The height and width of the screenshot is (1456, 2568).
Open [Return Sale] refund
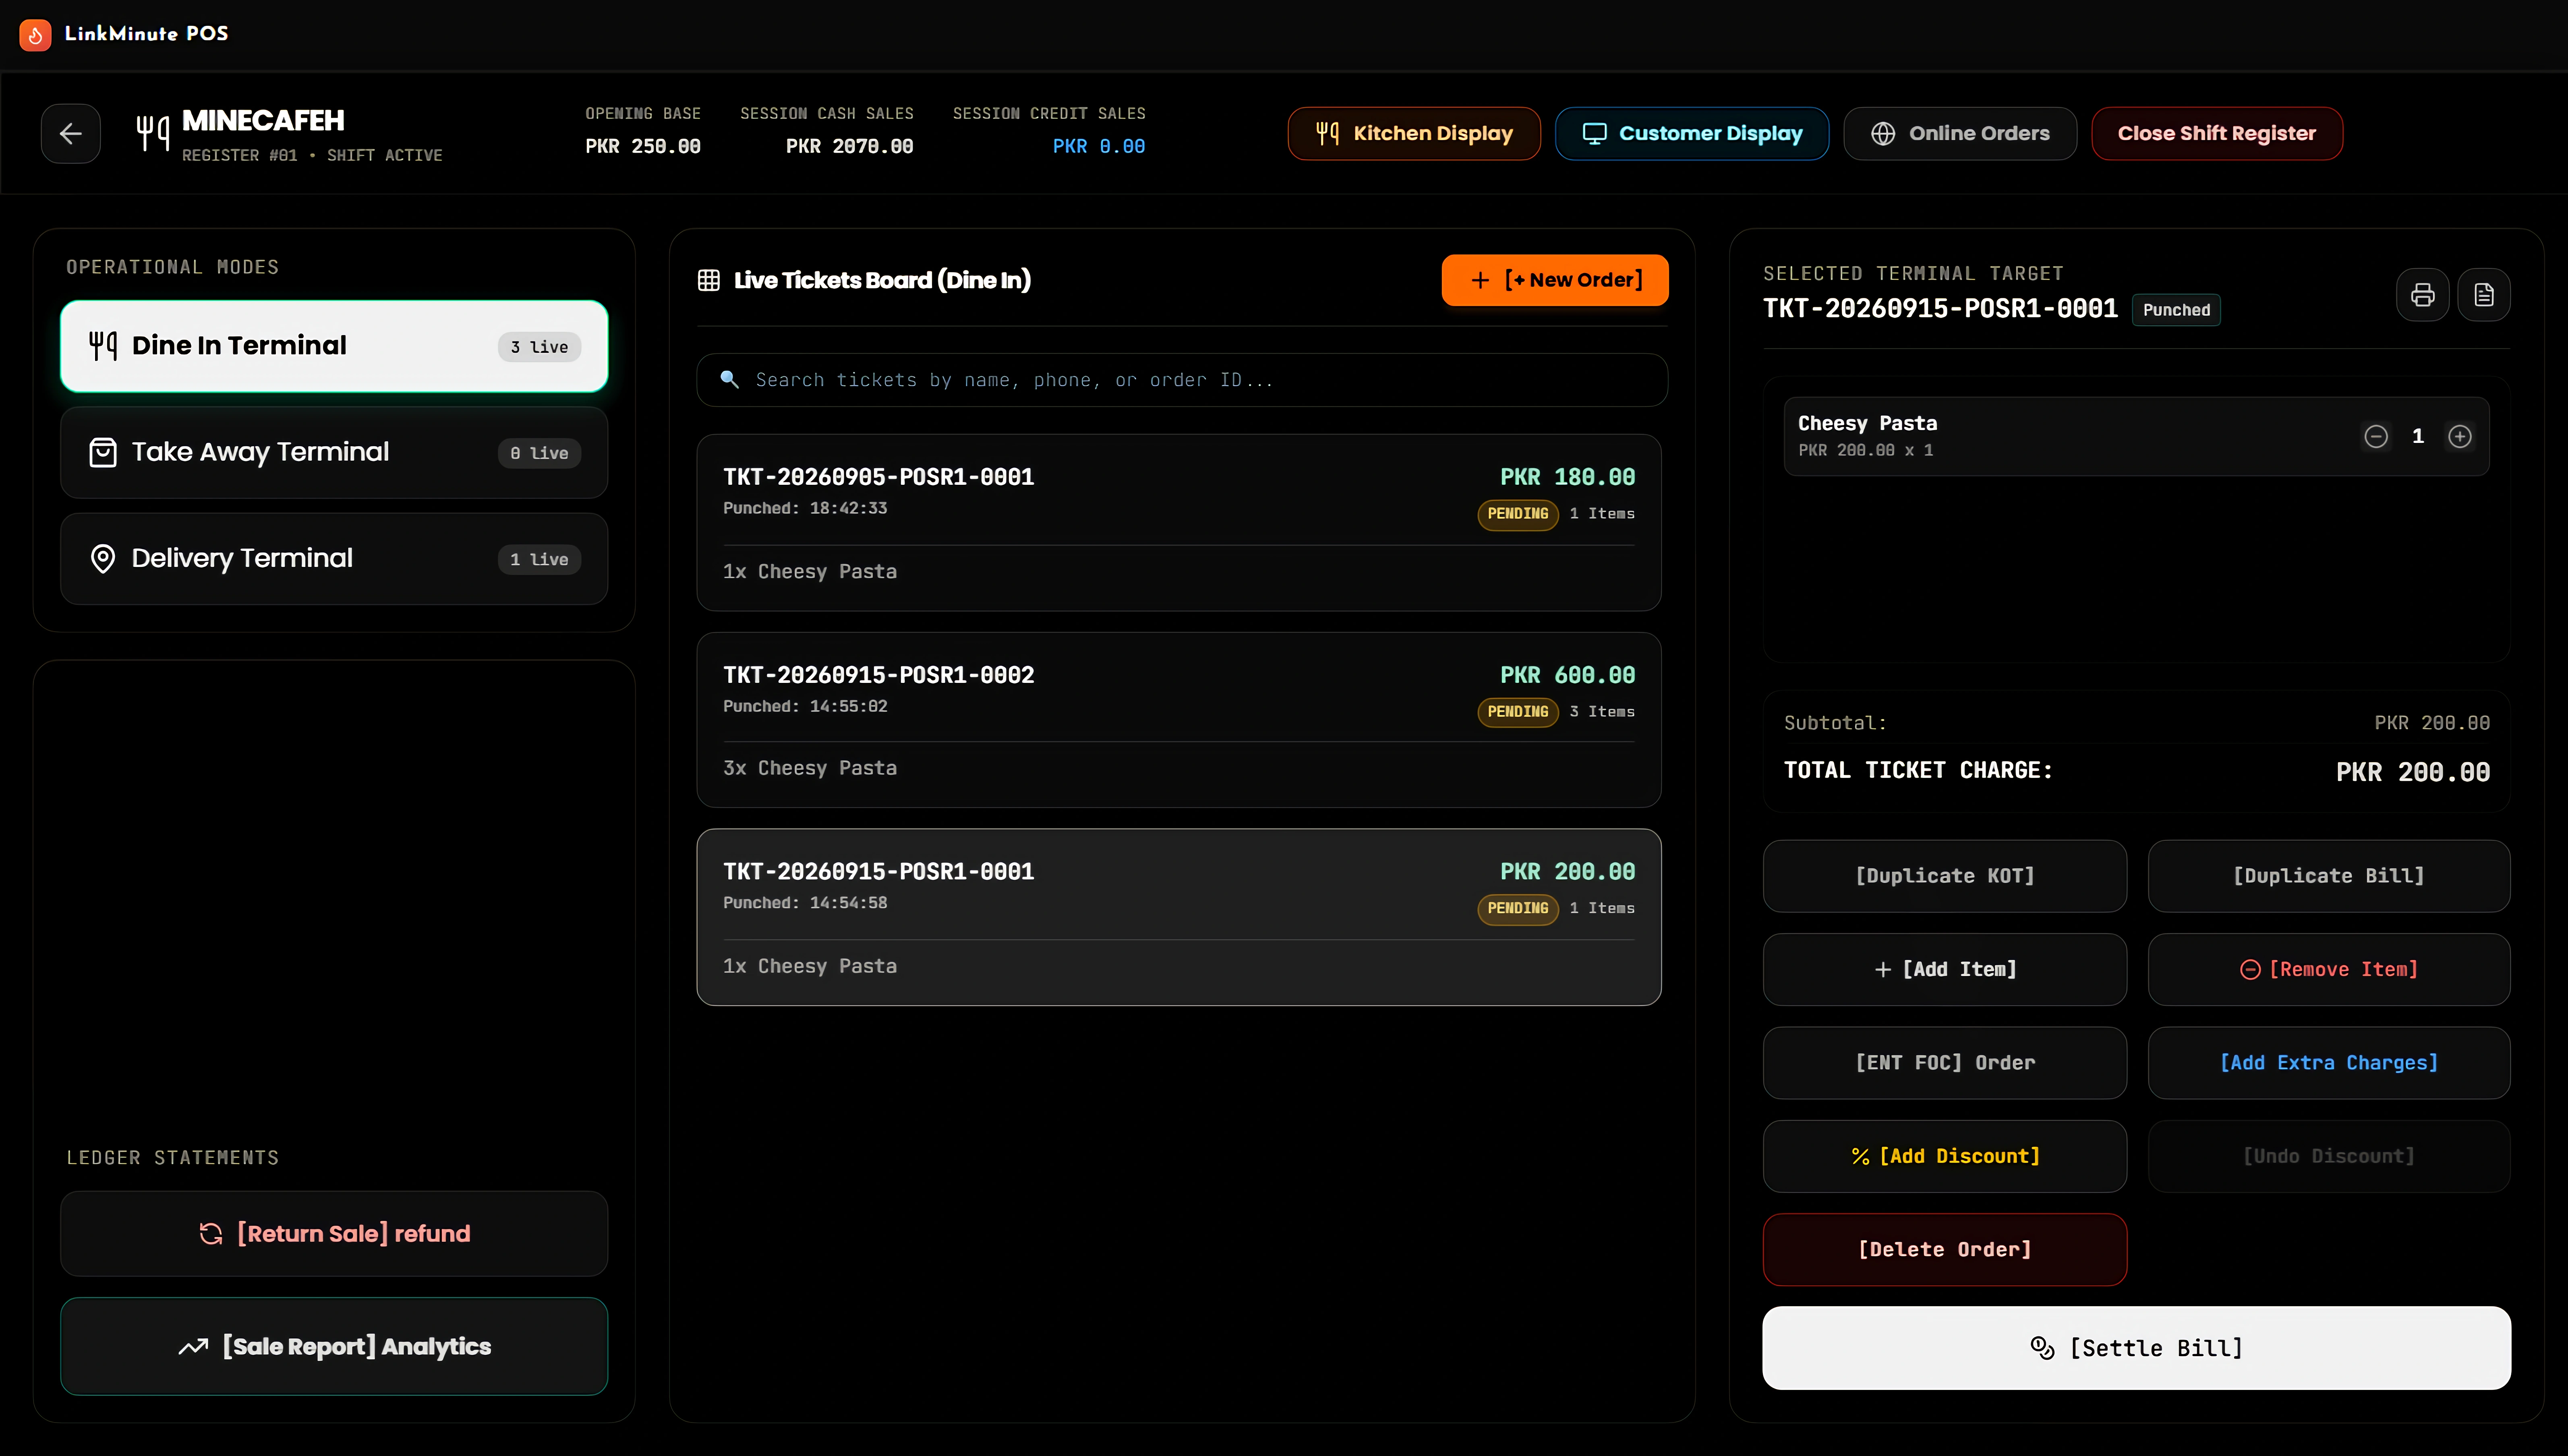334,1234
